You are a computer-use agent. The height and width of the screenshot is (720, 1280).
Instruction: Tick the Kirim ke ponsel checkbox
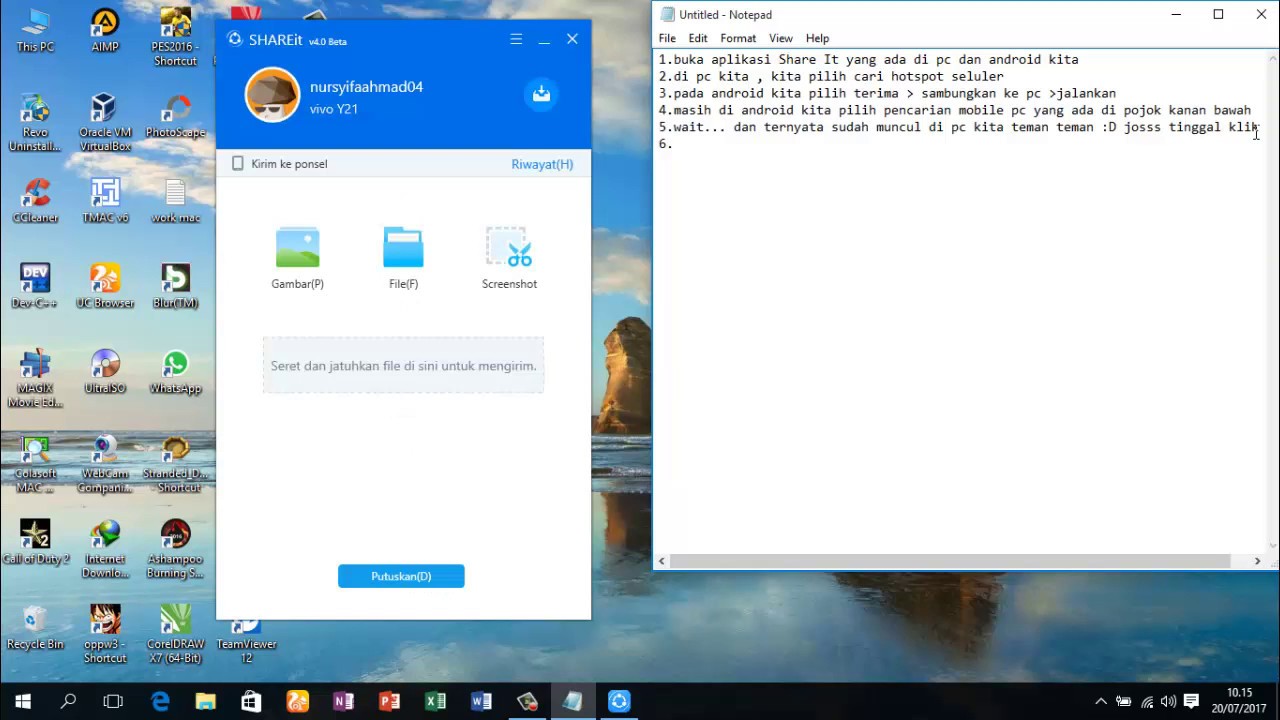pos(238,163)
